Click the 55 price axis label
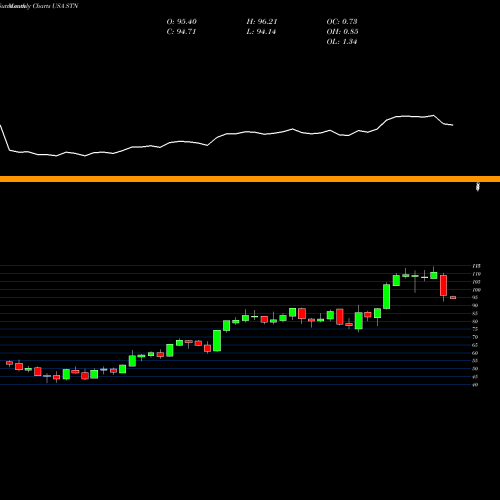Image resolution: width=500 pixels, height=500 pixels. [475, 361]
